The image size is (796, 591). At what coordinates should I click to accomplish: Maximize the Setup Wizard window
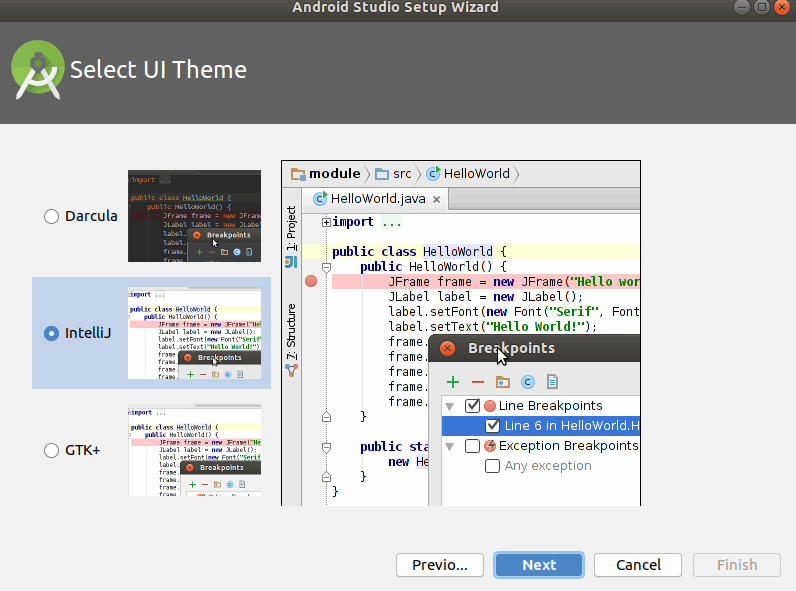(x=761, y=7)
